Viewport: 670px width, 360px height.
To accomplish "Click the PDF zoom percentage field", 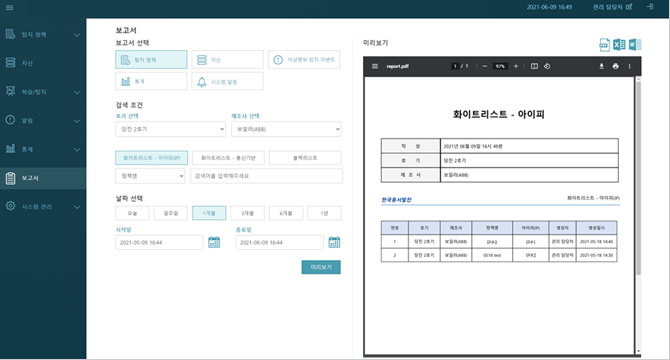I will [x=500, y=66].
